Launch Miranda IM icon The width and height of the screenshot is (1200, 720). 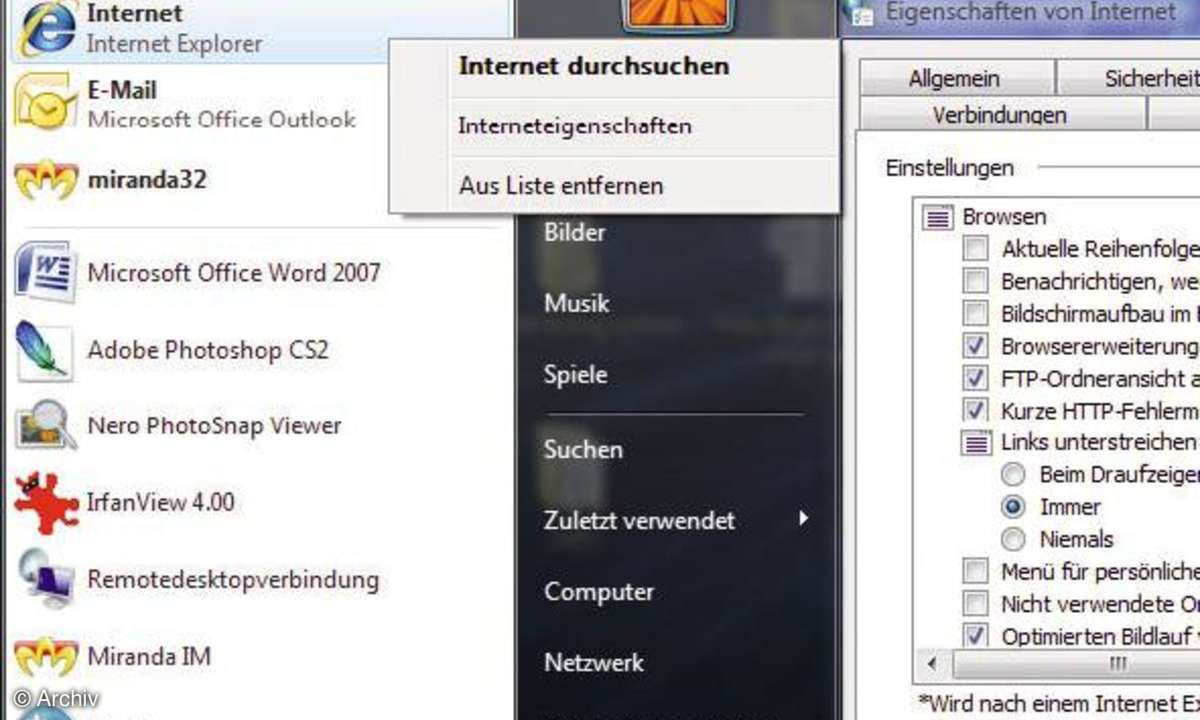click(x=45, y=657)
